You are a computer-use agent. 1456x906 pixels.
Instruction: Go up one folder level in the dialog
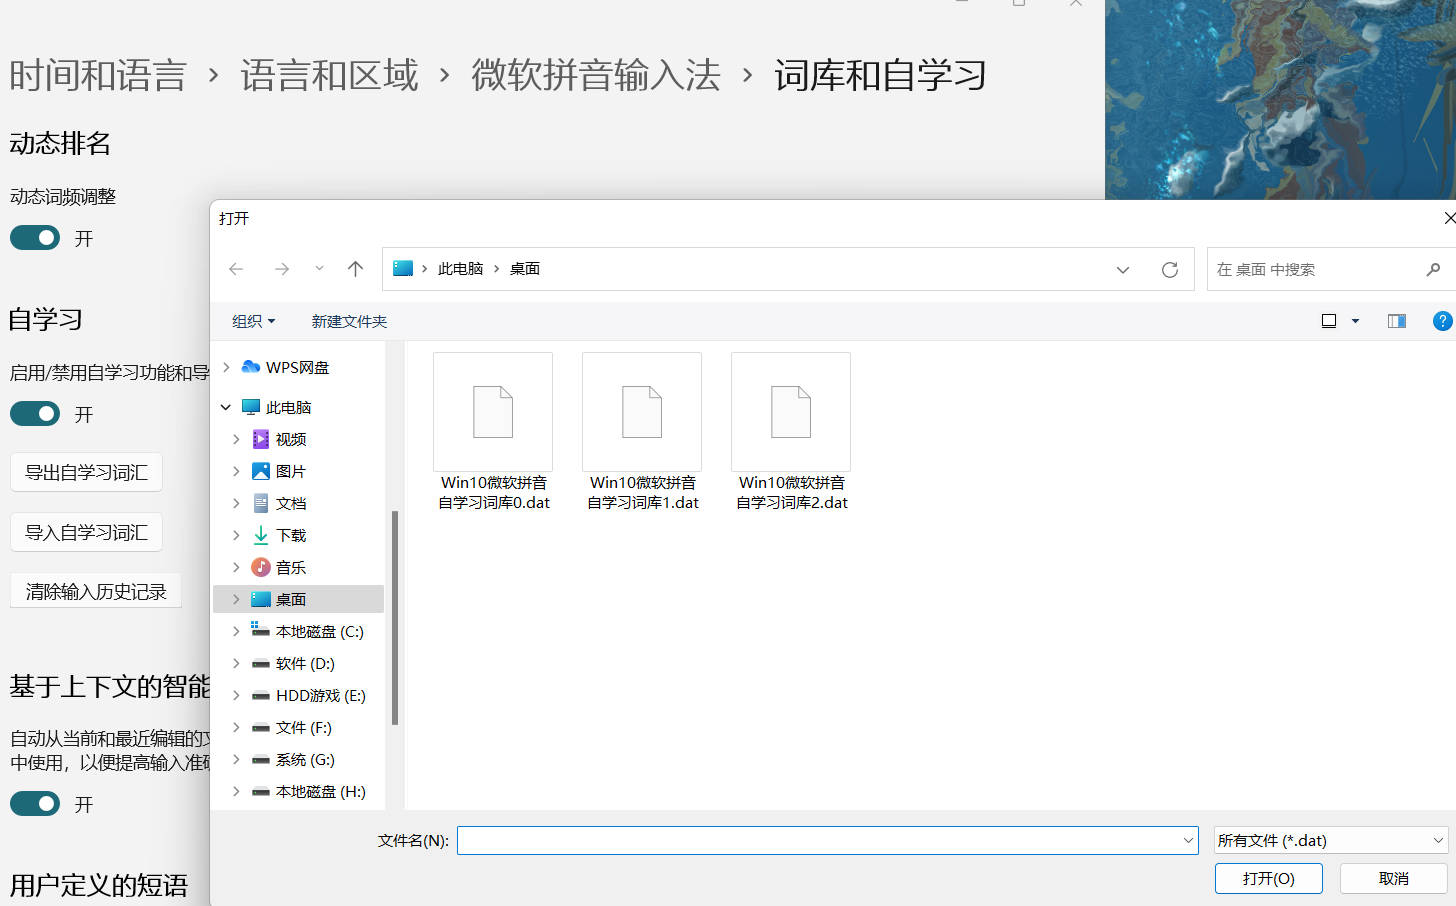click(355, 268)
